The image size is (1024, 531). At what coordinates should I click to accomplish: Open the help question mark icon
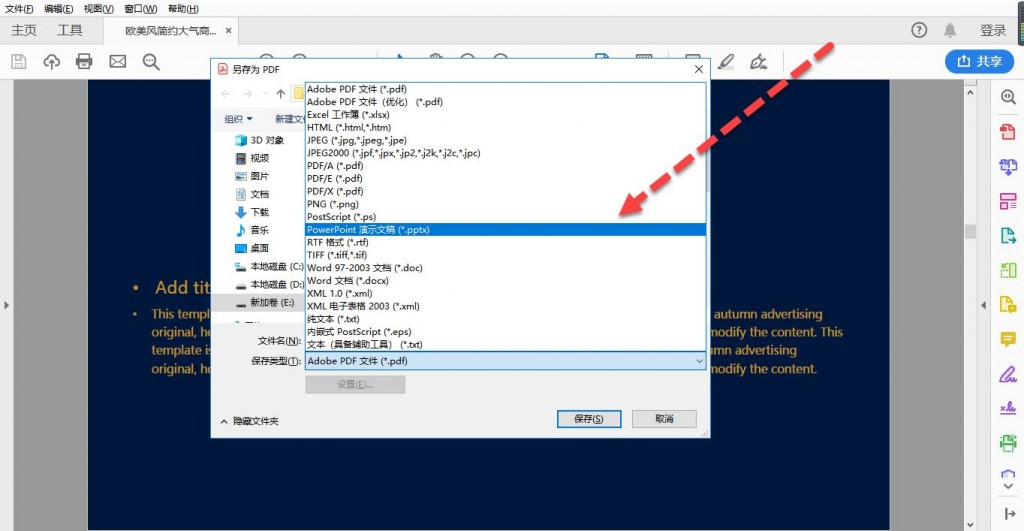pos(919,30)
